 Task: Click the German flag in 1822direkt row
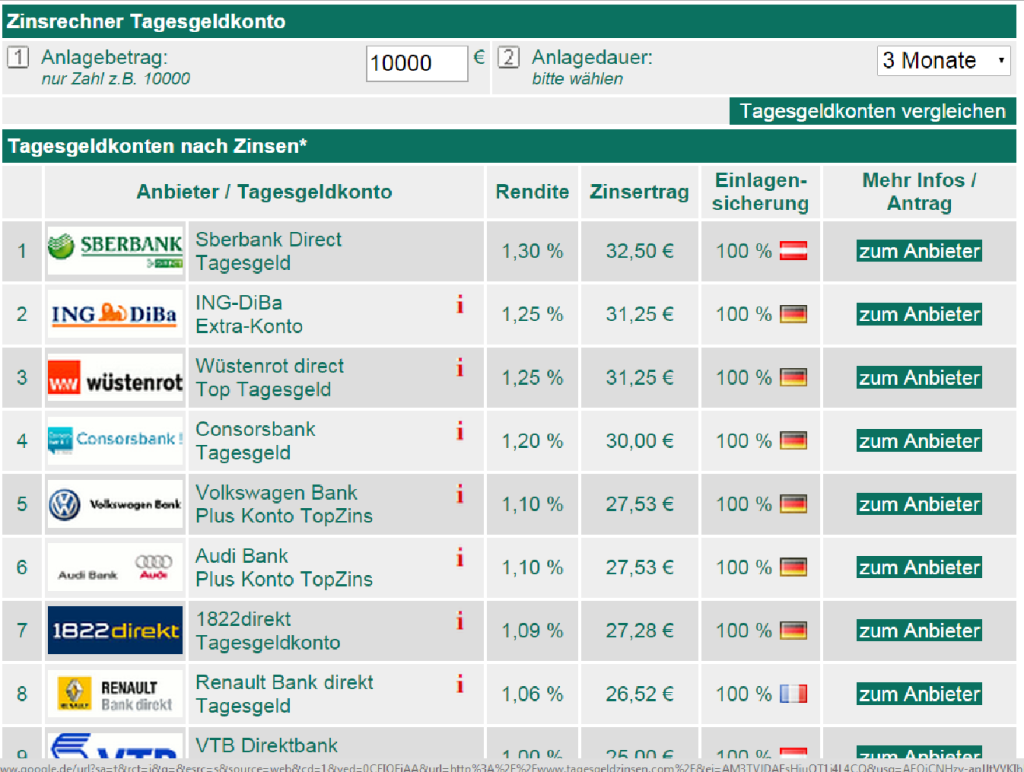tap(793, 630)
